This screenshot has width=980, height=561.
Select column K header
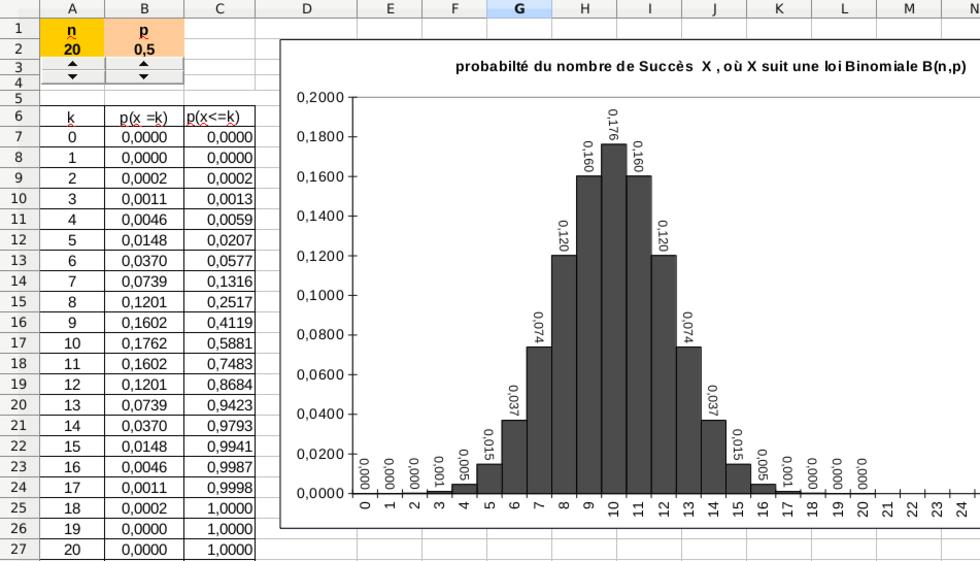[779, 9]
